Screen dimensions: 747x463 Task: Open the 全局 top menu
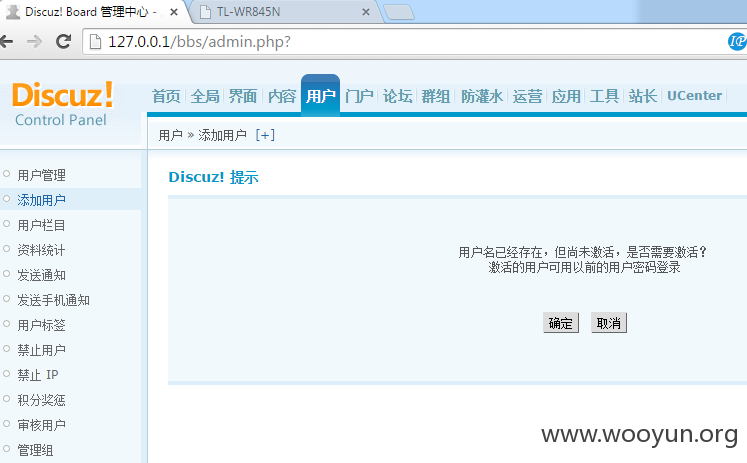[205, 96]
